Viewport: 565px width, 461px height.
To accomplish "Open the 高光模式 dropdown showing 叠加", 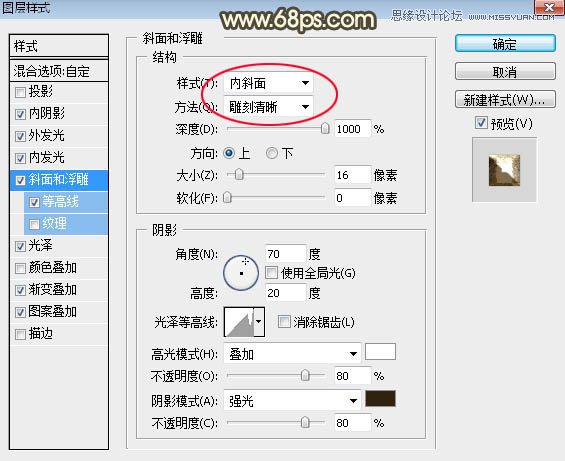I will coord(292,354).
